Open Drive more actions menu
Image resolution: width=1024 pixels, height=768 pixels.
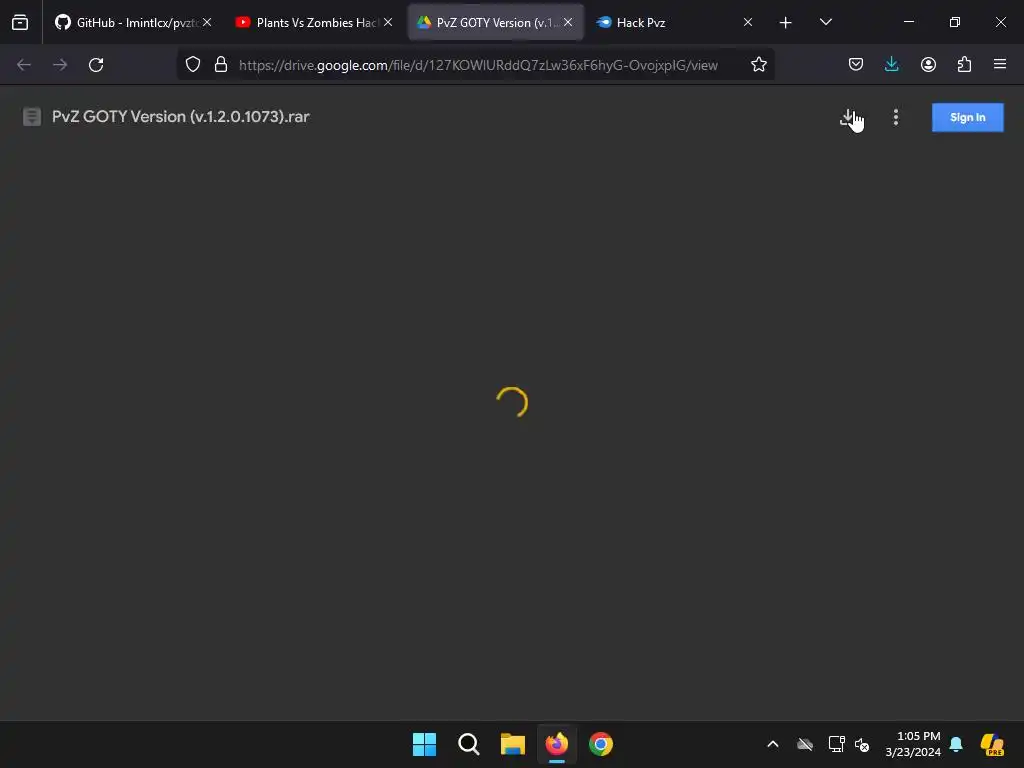pyautogui.click(x=895, y=118)
